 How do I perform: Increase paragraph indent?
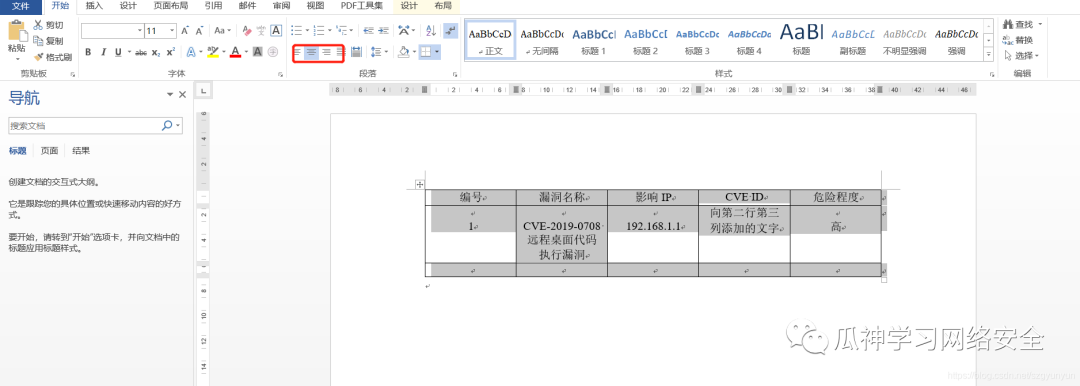click(x=383, y=30)
